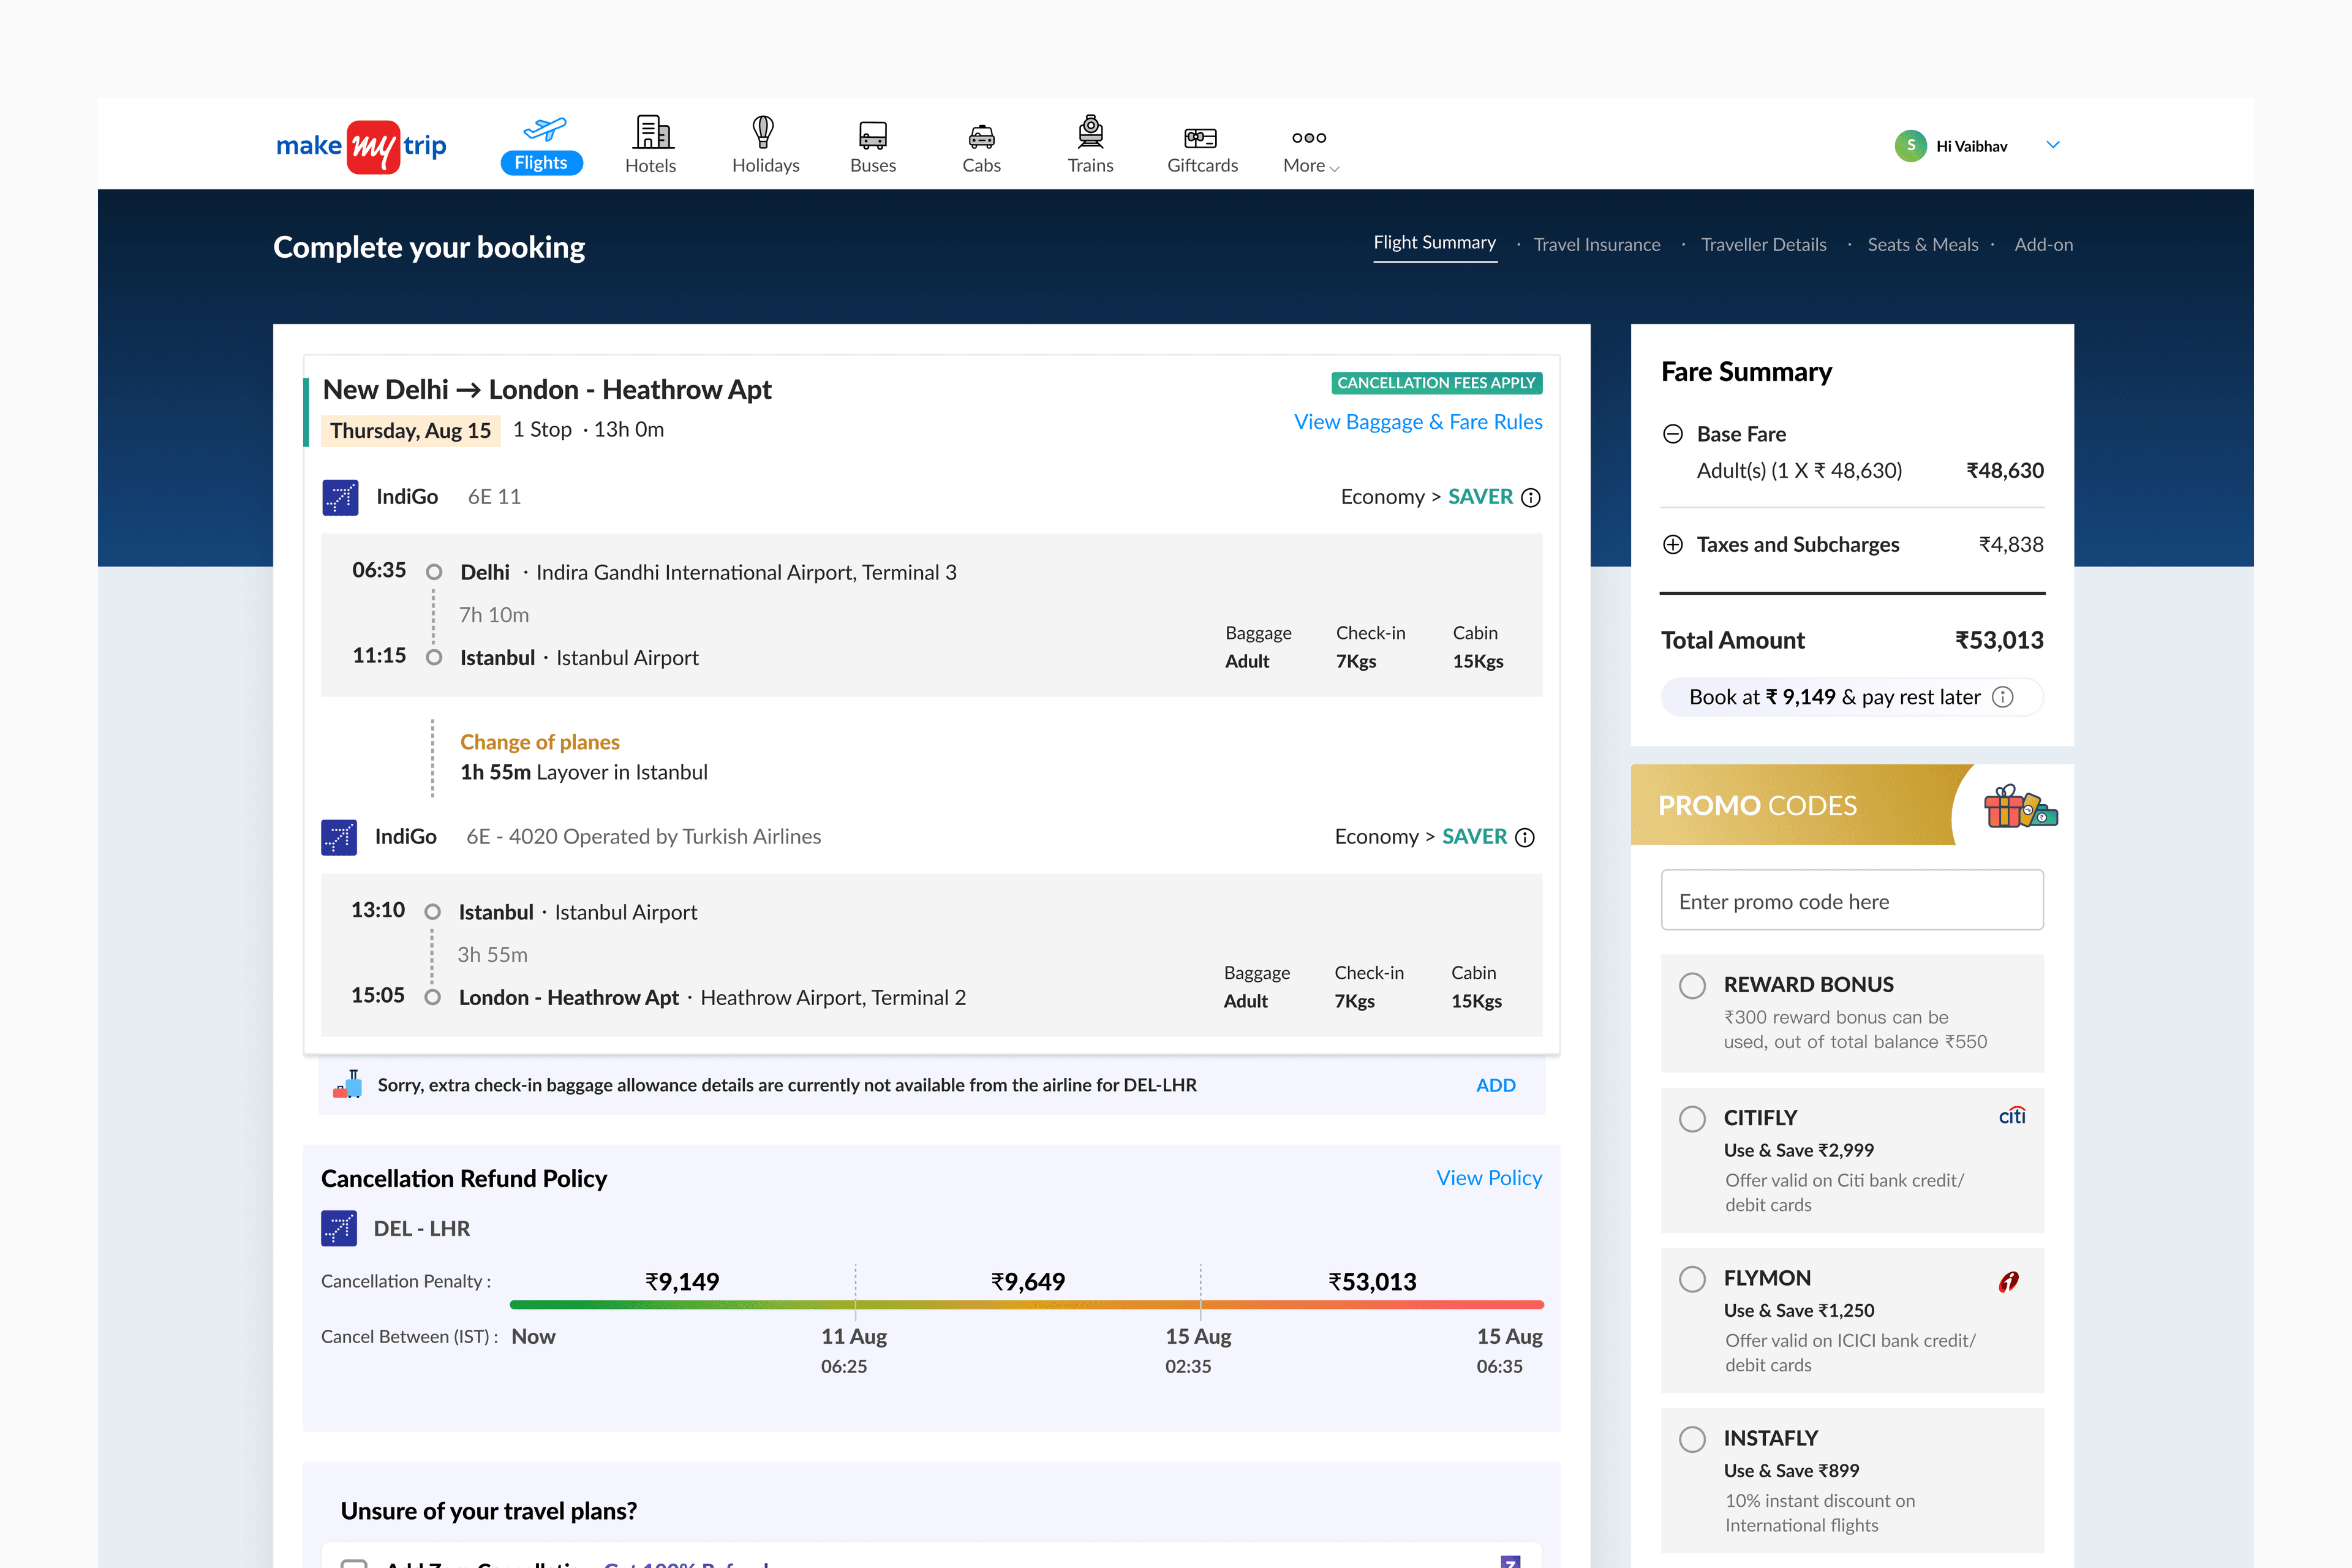
Task: Go to Seats & Meals step
Action: point(1922,245)
